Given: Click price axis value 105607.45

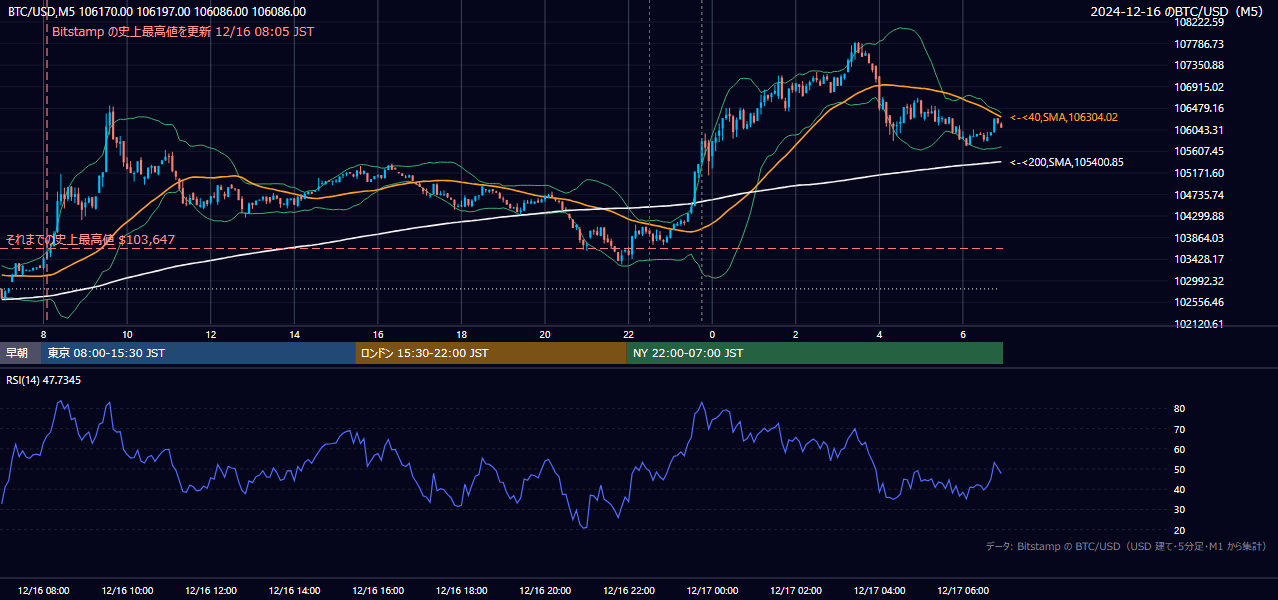Looking at the screenshot, I should (x=1199, y=152).
